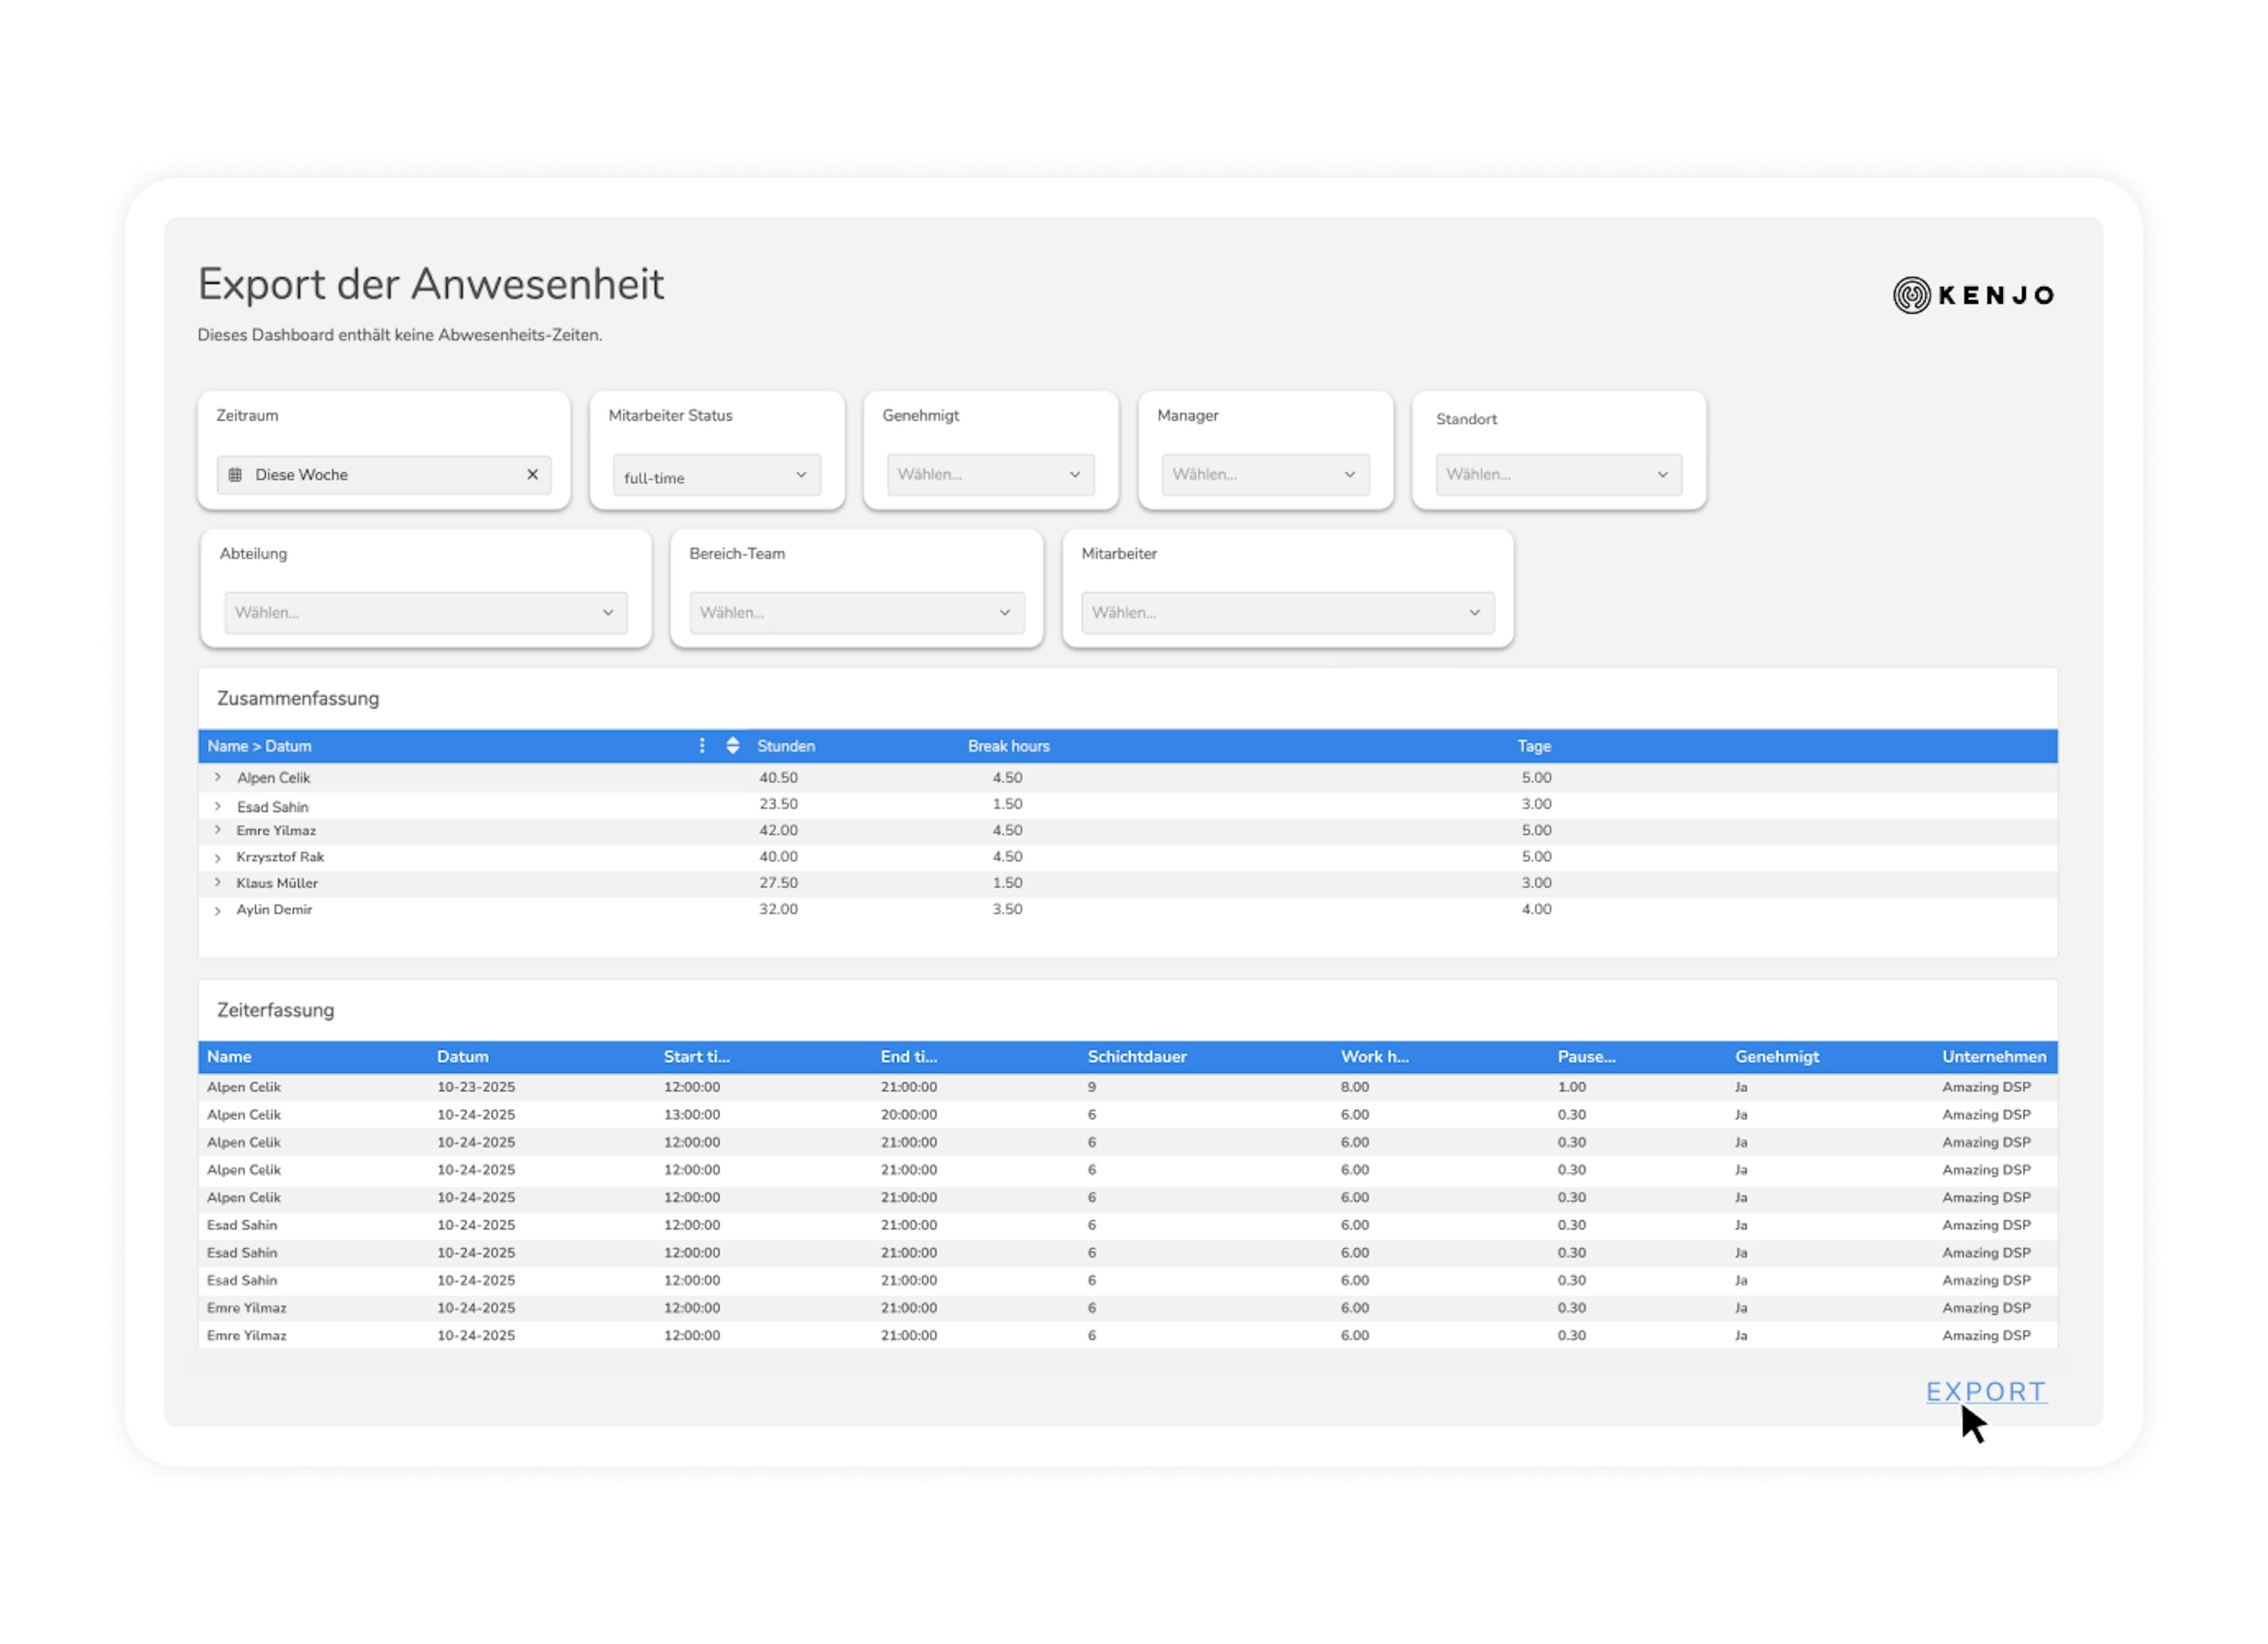Expand the Klaus Müller summary row
The image size is (2268, 1644).
pyautogui.click(x=218, y=883)
